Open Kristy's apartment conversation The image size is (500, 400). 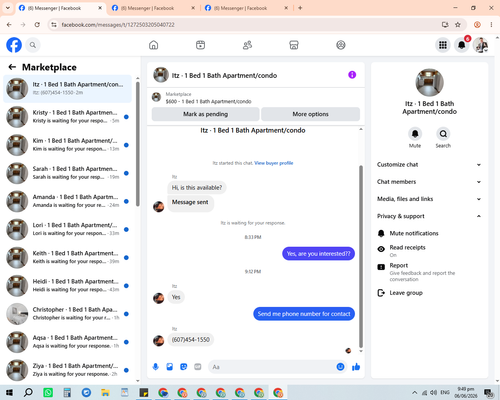point(67,117)
